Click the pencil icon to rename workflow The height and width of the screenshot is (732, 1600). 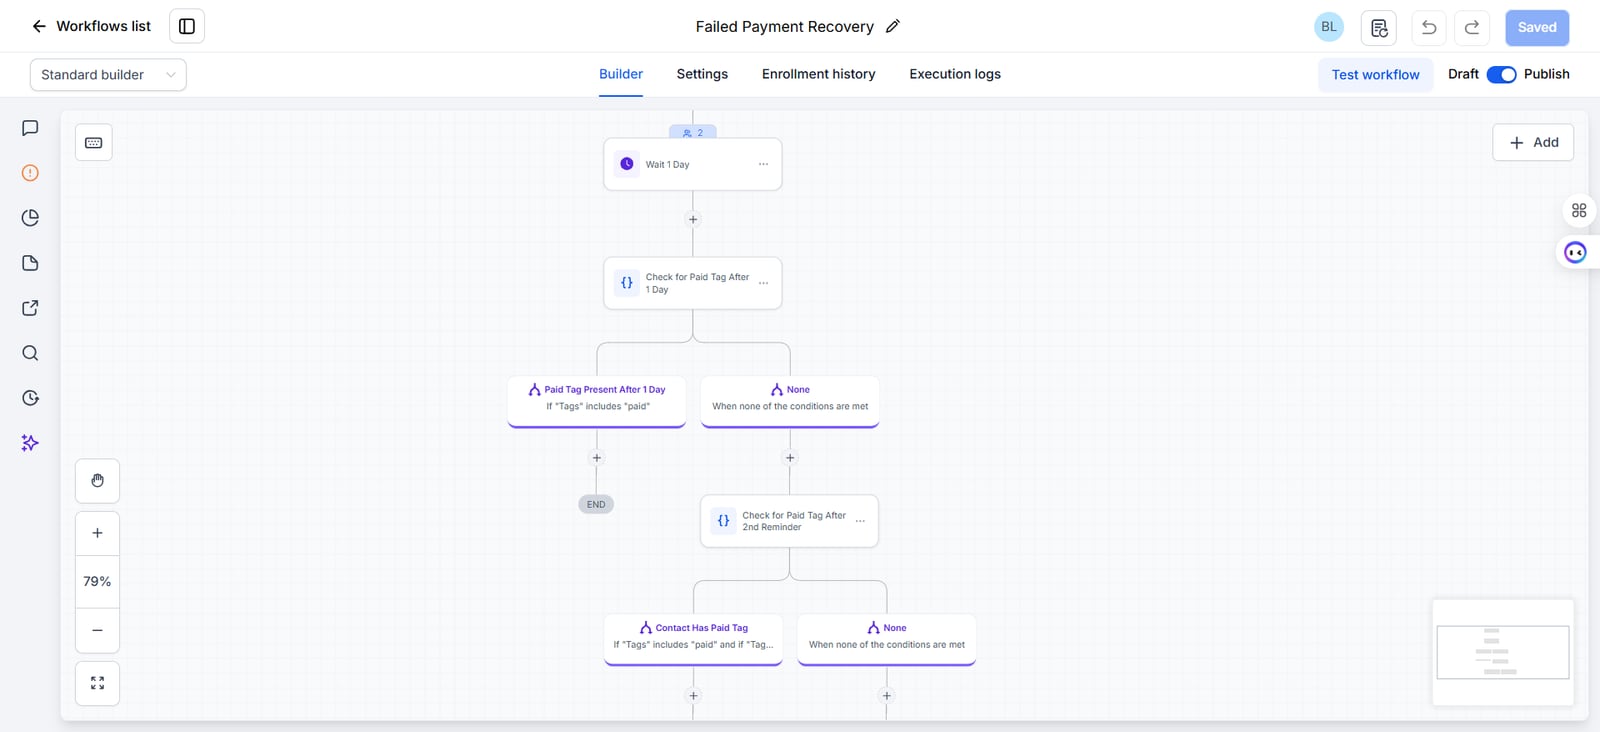(x=893, y=26)
